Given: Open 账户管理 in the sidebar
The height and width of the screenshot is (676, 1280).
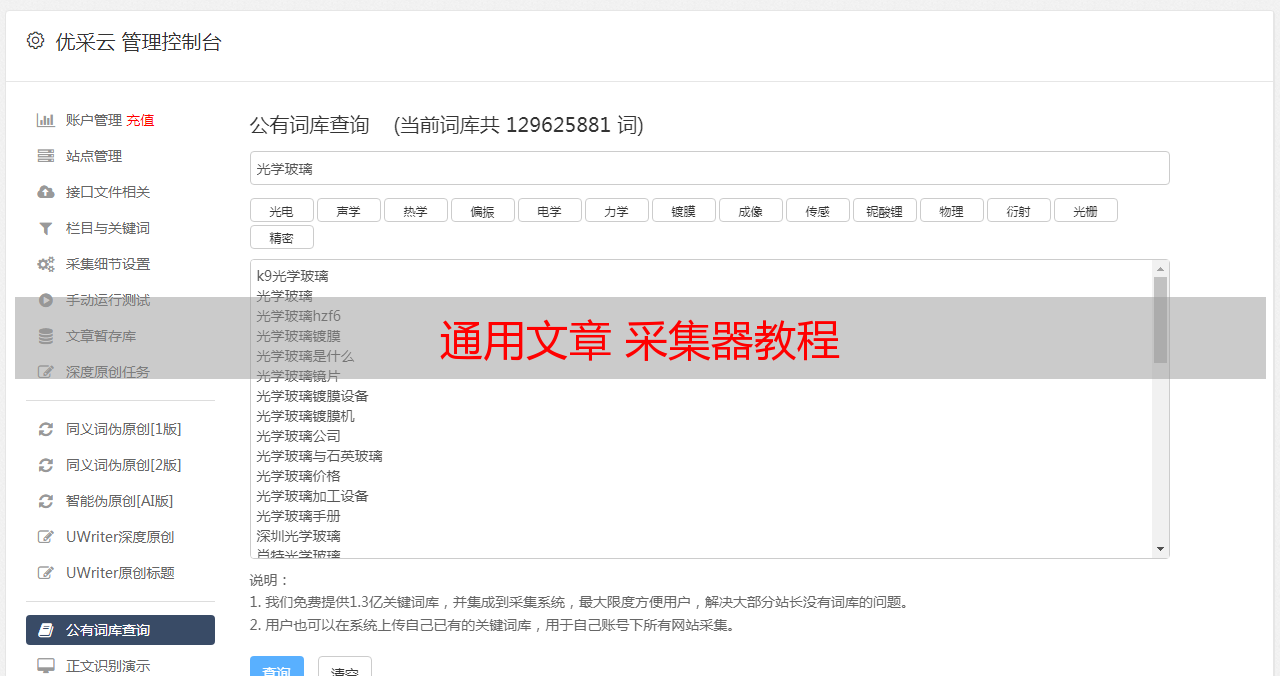Looking at the screenshot, I should point(94,120).
